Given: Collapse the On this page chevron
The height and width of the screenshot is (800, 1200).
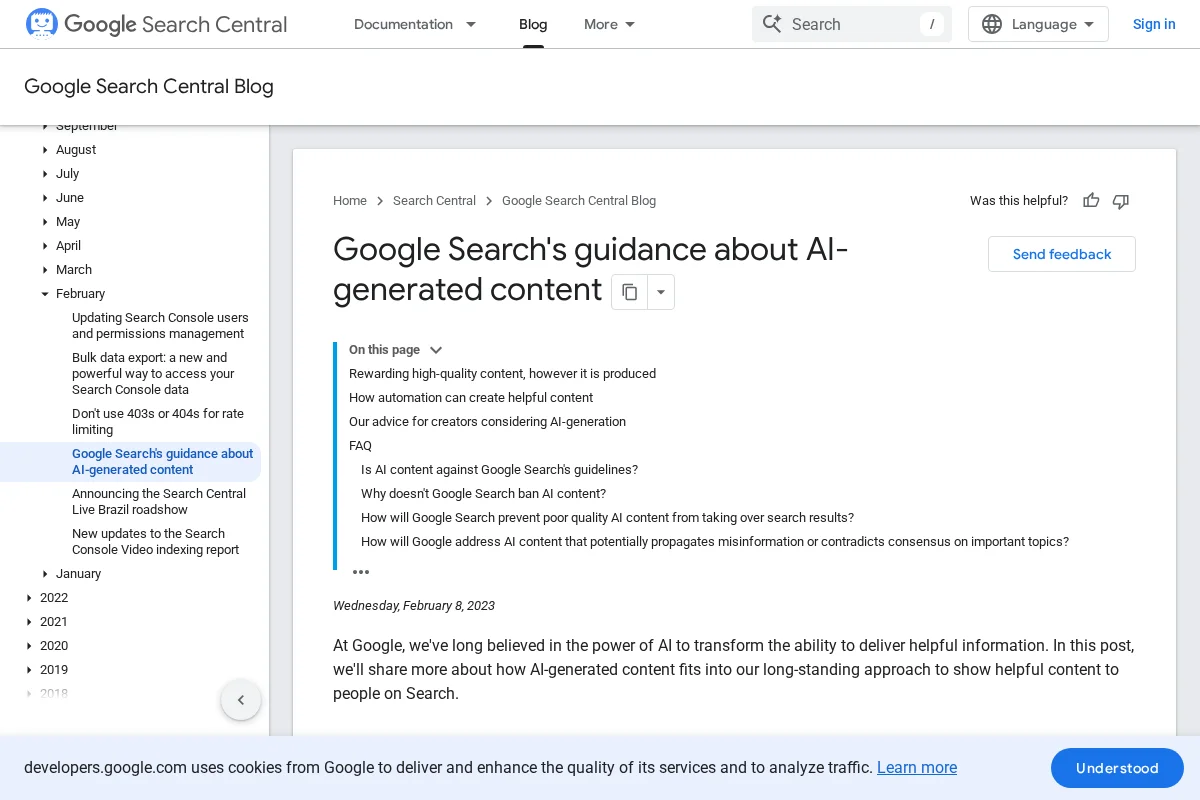Looking at the screenshot, I should coord(436,350).
